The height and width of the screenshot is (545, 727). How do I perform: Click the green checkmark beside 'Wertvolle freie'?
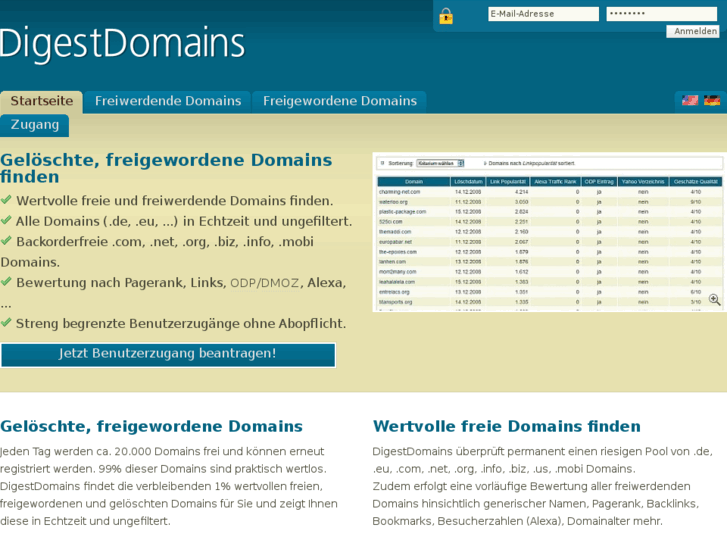[6, 200]
